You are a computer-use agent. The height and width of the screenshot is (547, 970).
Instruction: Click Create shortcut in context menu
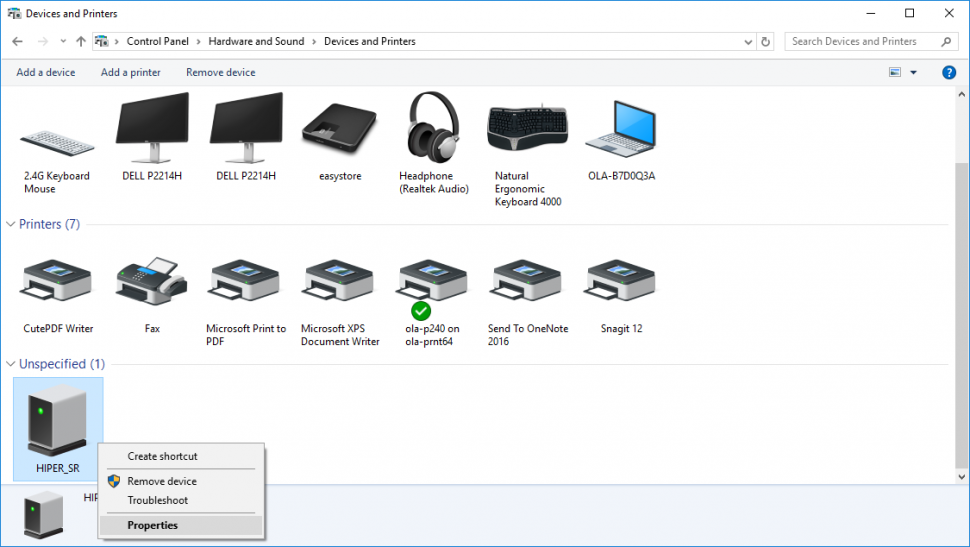[162, 456]
